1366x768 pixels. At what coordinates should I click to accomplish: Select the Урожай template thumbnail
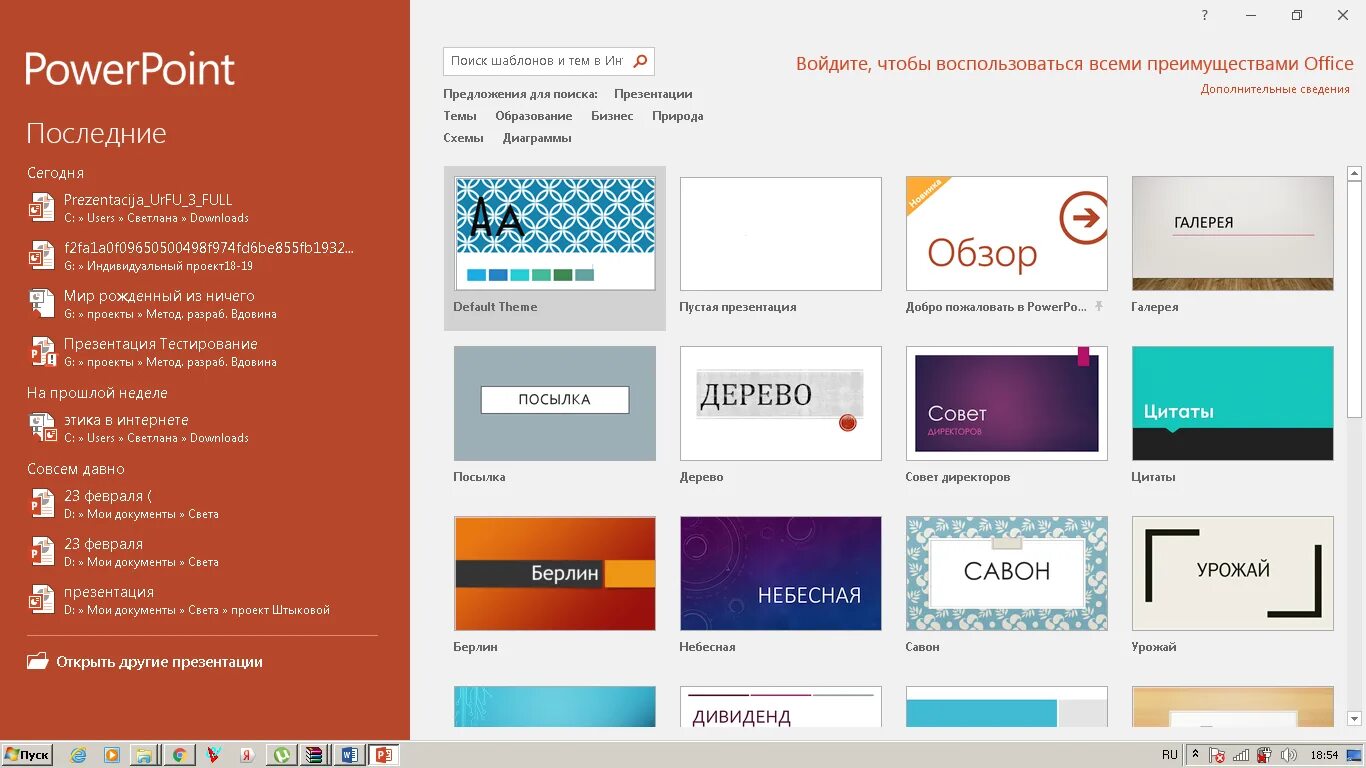coord(1233,573)
